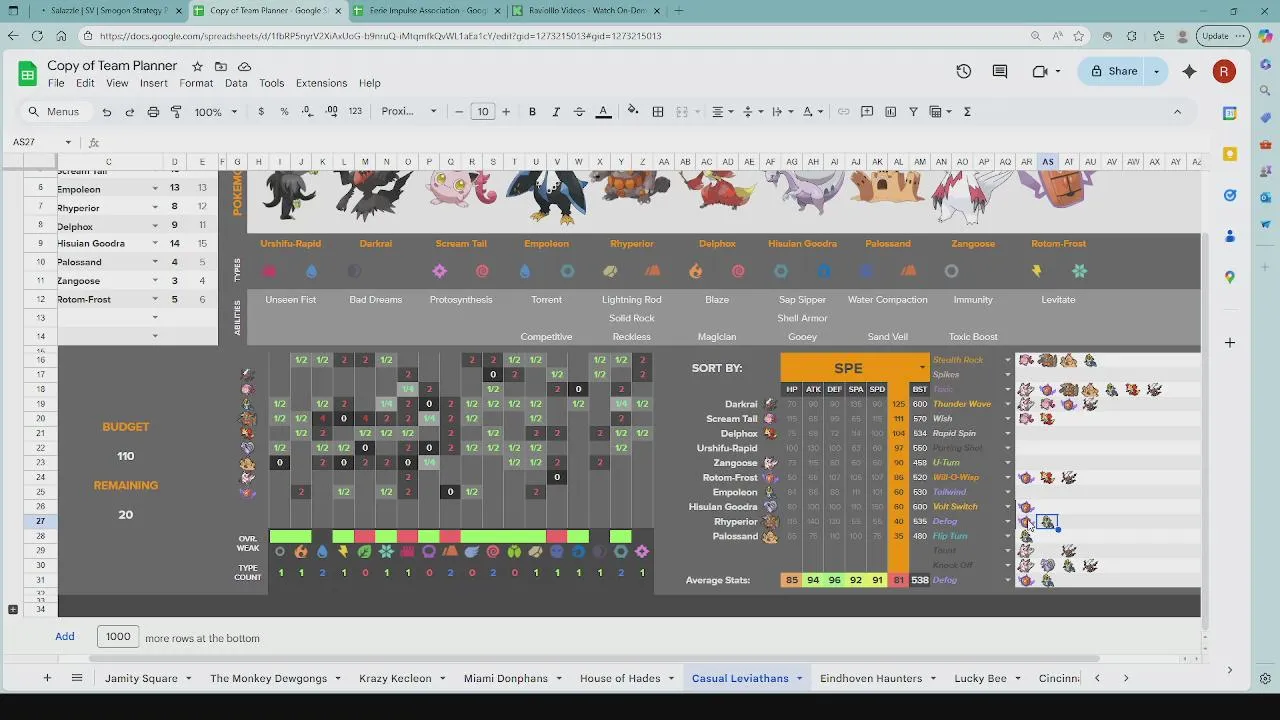Open horizontal align options
Viewport: 1280px width, 720px height.
[721, 112]
